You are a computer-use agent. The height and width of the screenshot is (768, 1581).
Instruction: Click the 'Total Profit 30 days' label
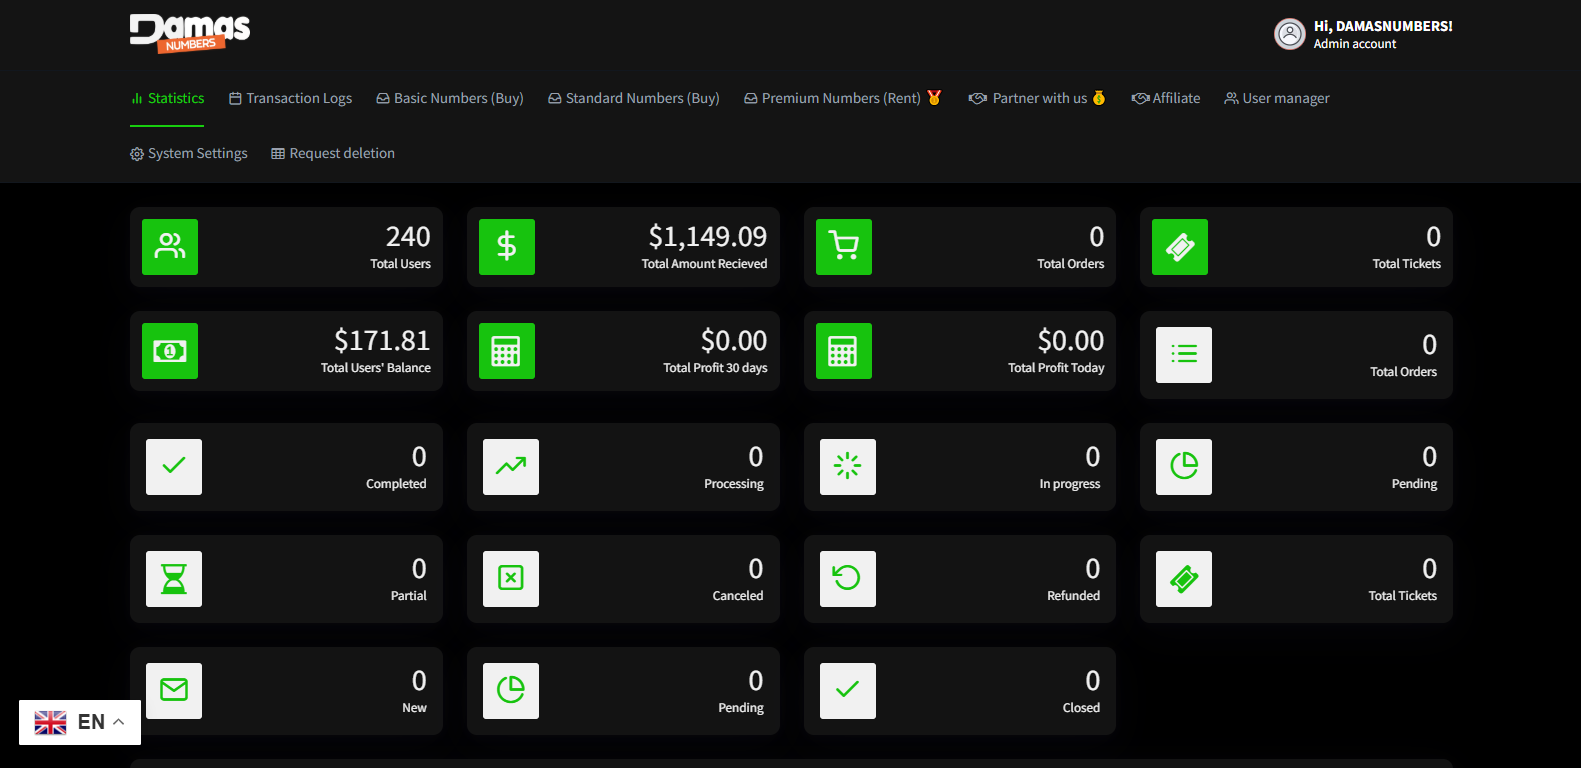point(715,368)
